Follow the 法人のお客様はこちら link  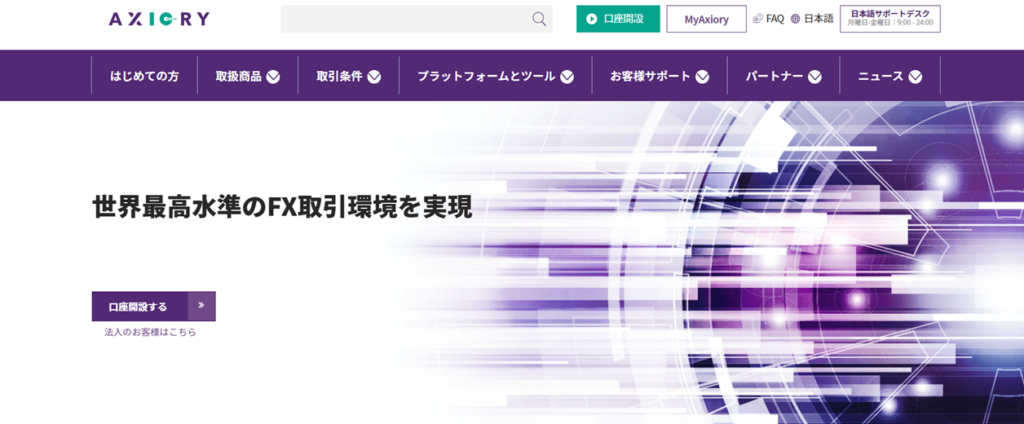pos(150,332)
